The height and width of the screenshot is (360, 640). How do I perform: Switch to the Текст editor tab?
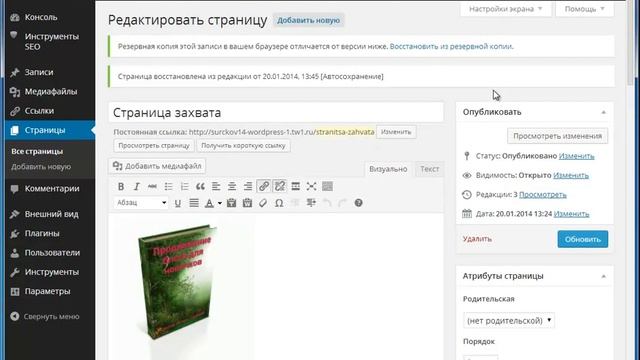point(429,169)
